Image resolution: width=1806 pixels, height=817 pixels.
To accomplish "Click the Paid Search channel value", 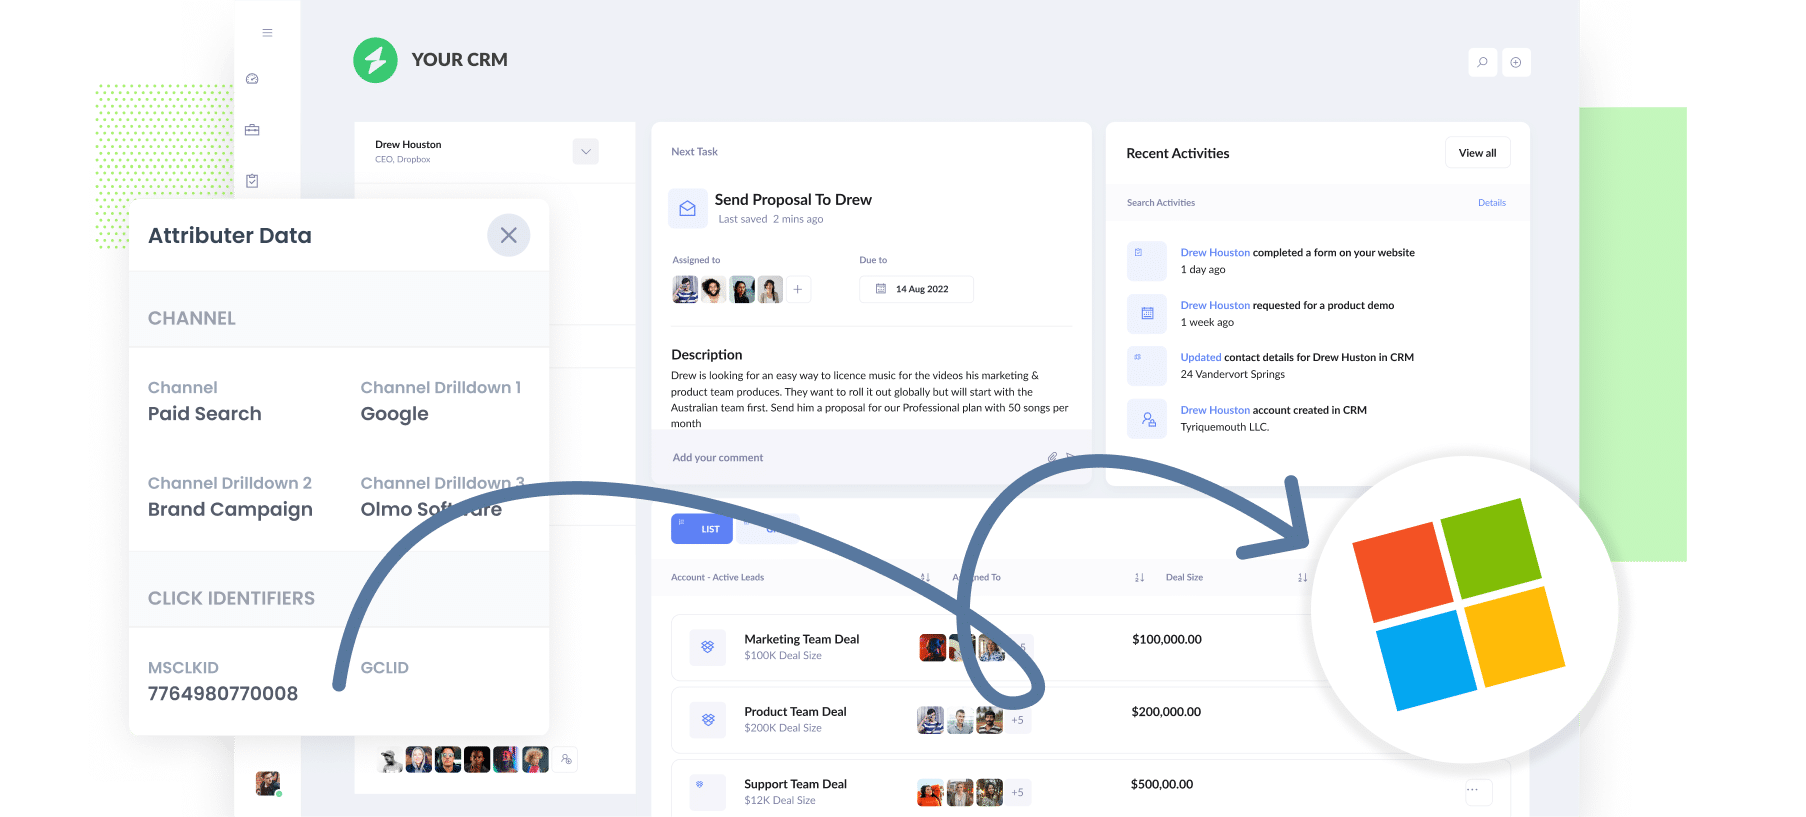I will point(205,414).
